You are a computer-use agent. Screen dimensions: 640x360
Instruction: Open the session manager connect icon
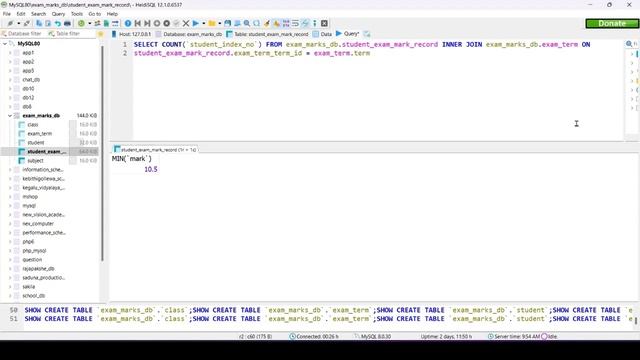(10, 23)
